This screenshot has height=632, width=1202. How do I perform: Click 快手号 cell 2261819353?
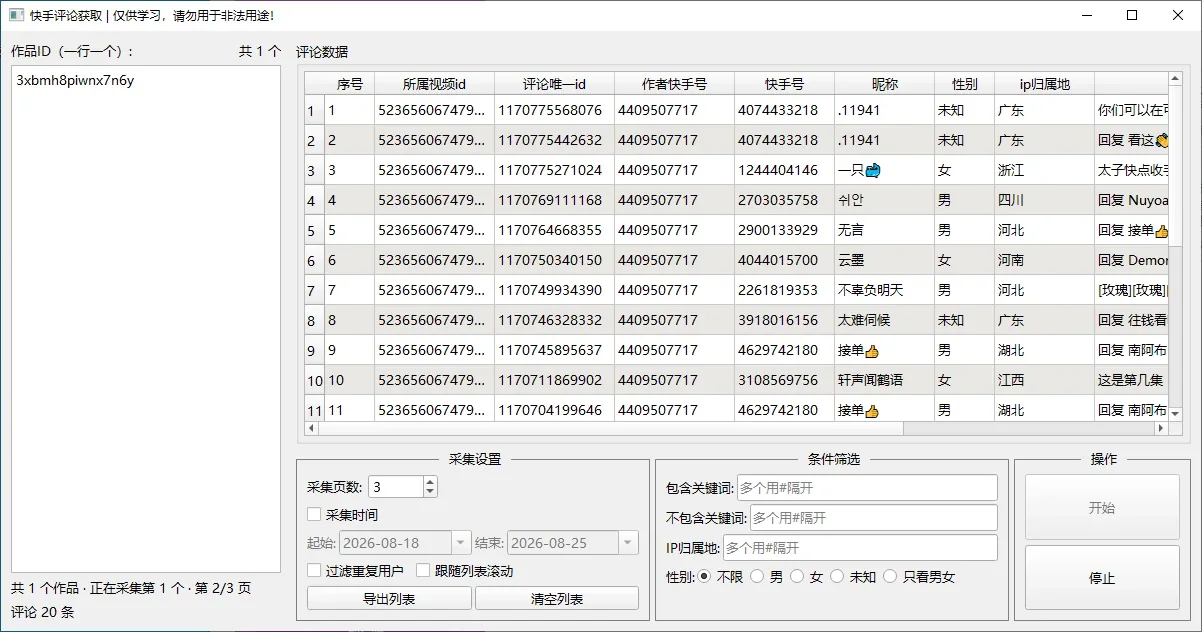[x=785, y=290]
